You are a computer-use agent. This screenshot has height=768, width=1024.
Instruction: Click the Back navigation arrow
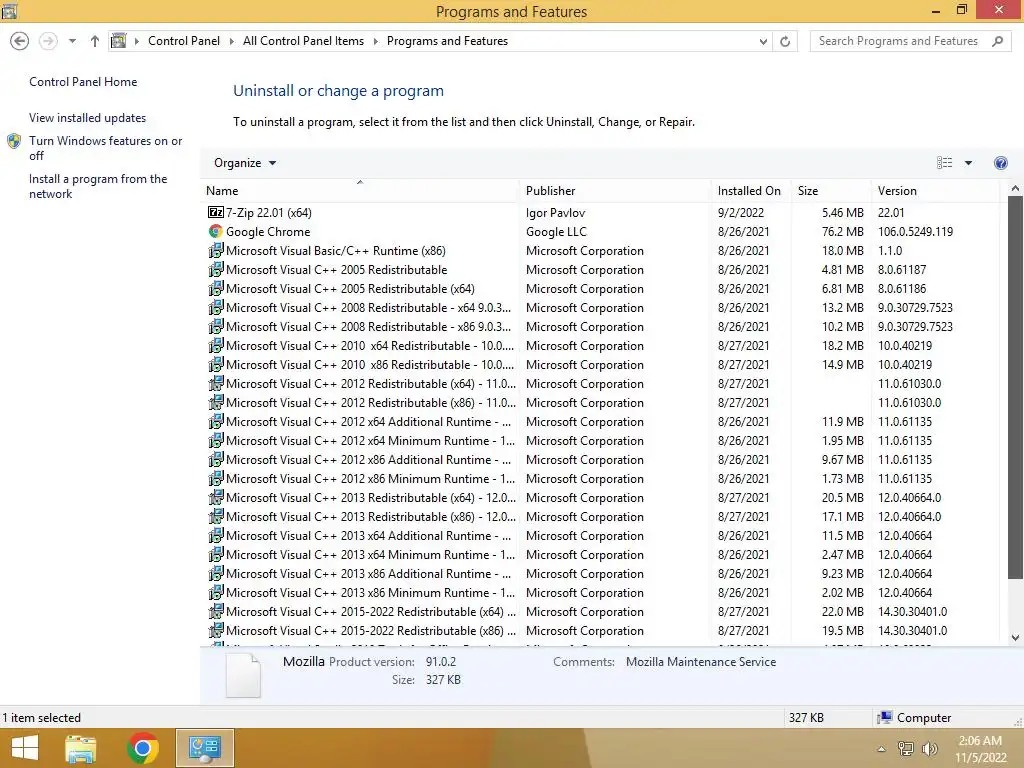coord(20,41)
